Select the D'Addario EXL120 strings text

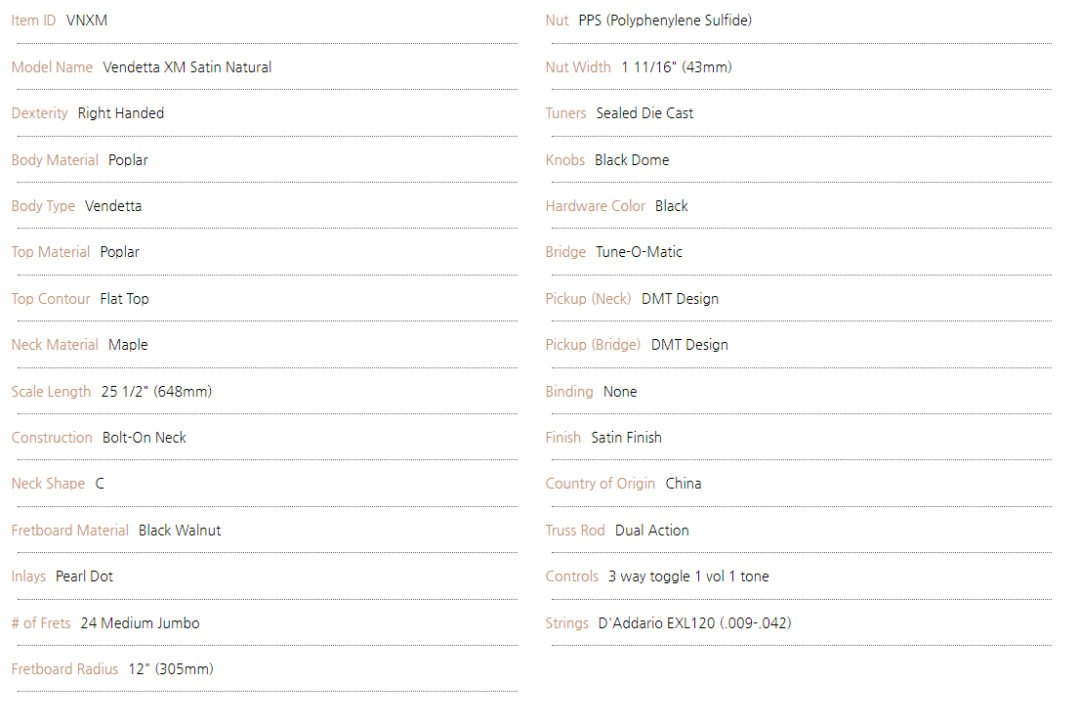(695, 623)
